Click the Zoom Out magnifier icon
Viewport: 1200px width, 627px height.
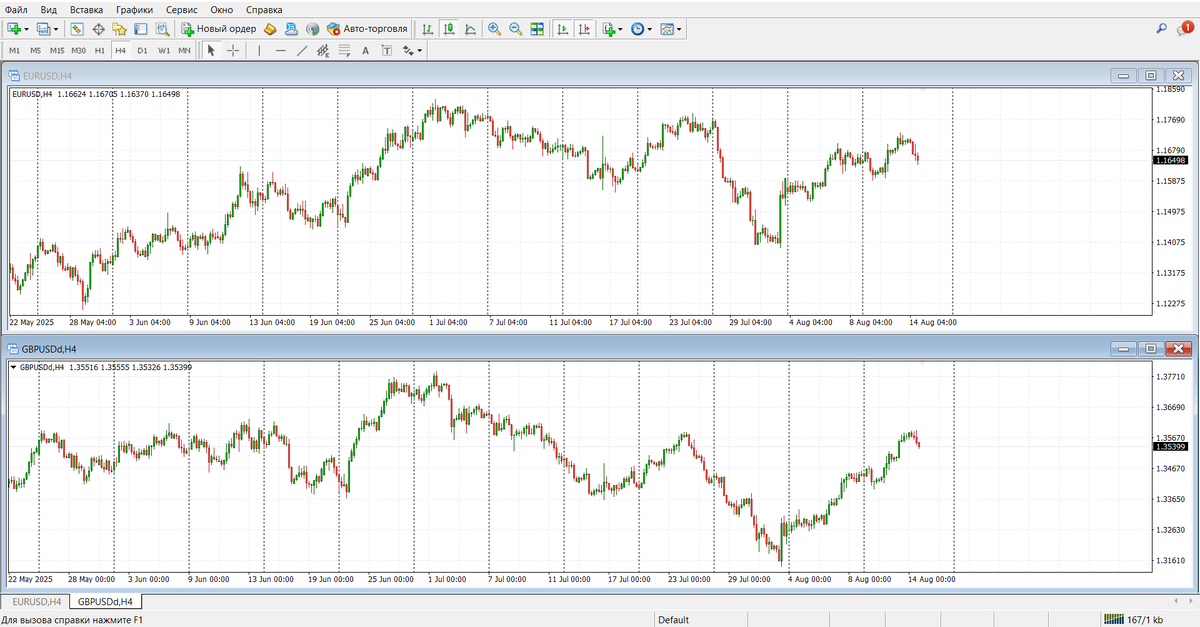(515, 29)
